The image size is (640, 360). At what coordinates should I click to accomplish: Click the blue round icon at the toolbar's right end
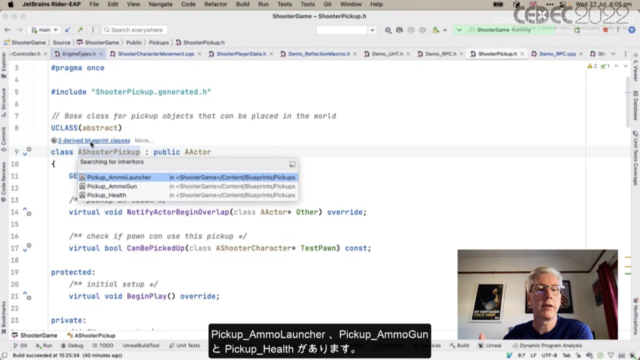(x=631, y=30)
